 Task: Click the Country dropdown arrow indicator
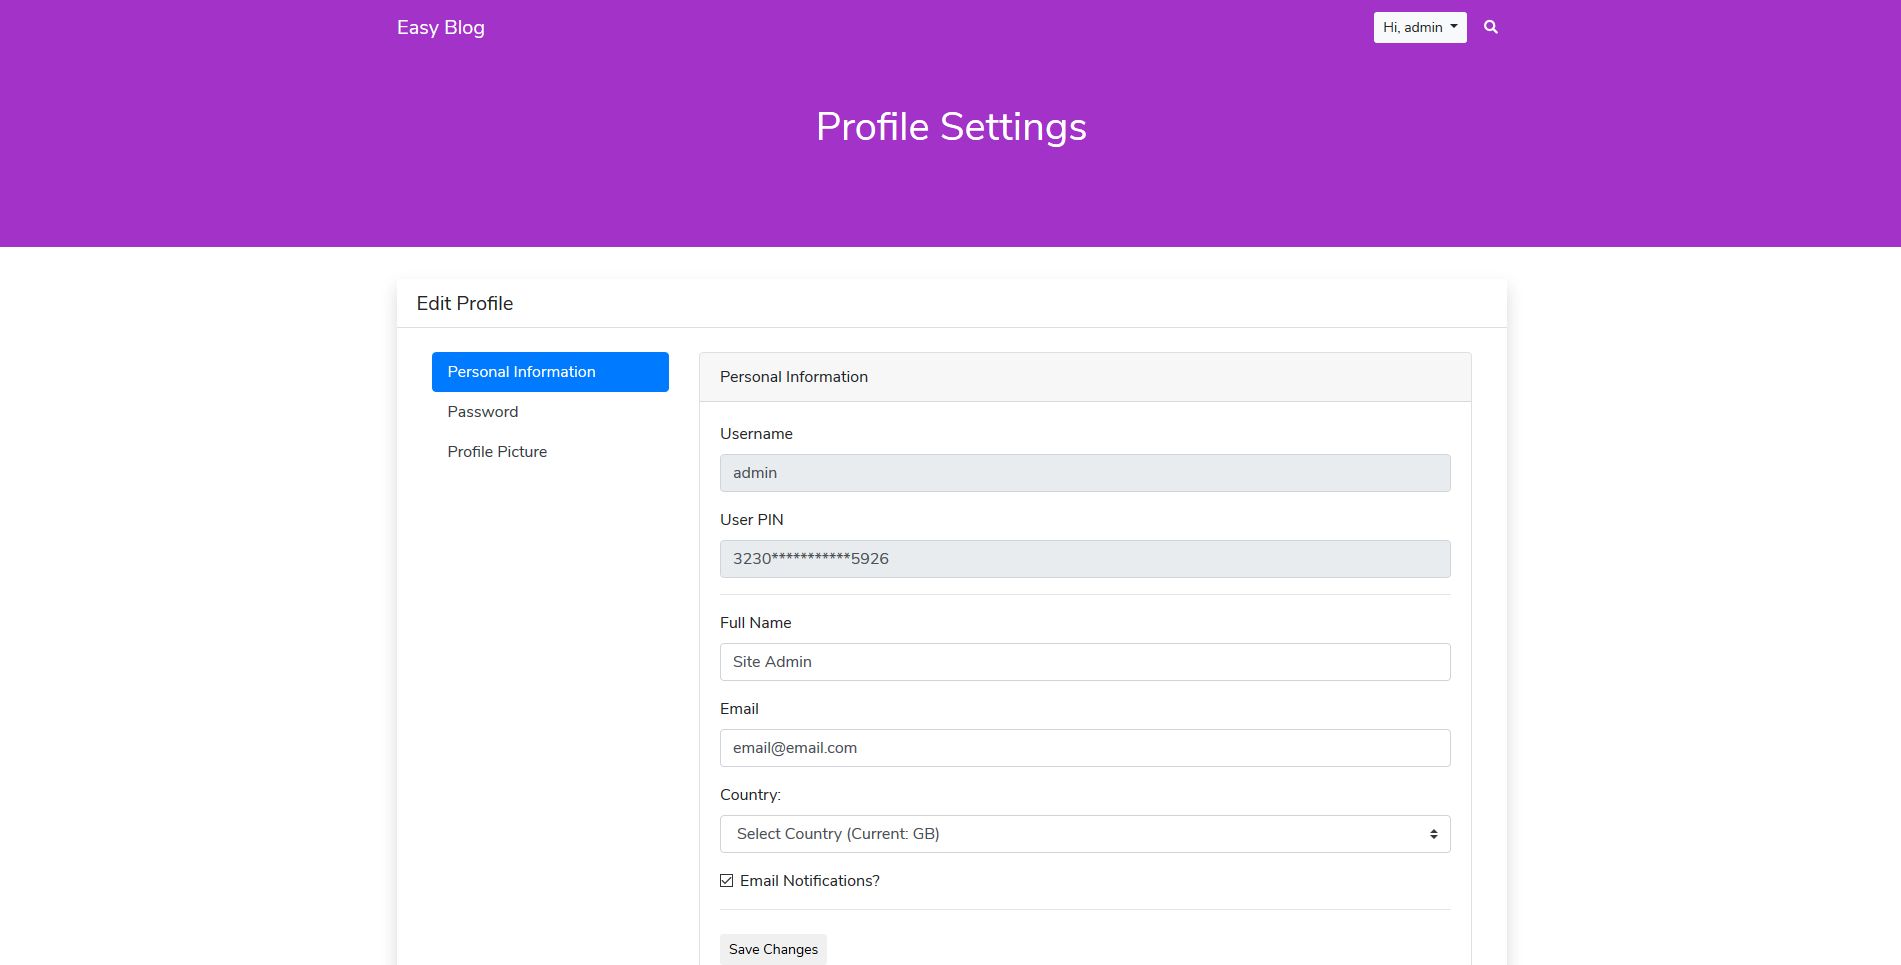point(1433,834)
